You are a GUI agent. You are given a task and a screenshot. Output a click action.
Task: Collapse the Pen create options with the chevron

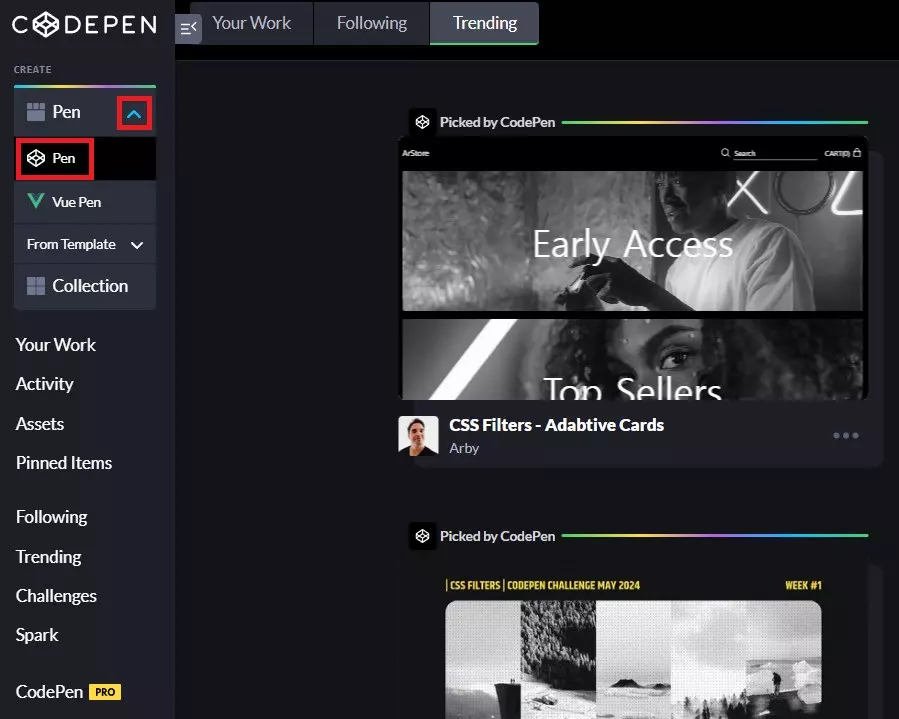point(135,112)
